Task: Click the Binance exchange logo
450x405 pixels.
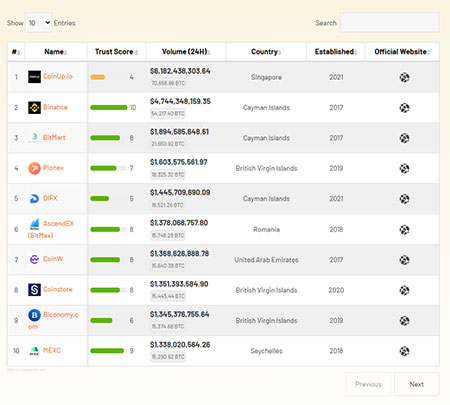Action: click(x=34, y=107)
